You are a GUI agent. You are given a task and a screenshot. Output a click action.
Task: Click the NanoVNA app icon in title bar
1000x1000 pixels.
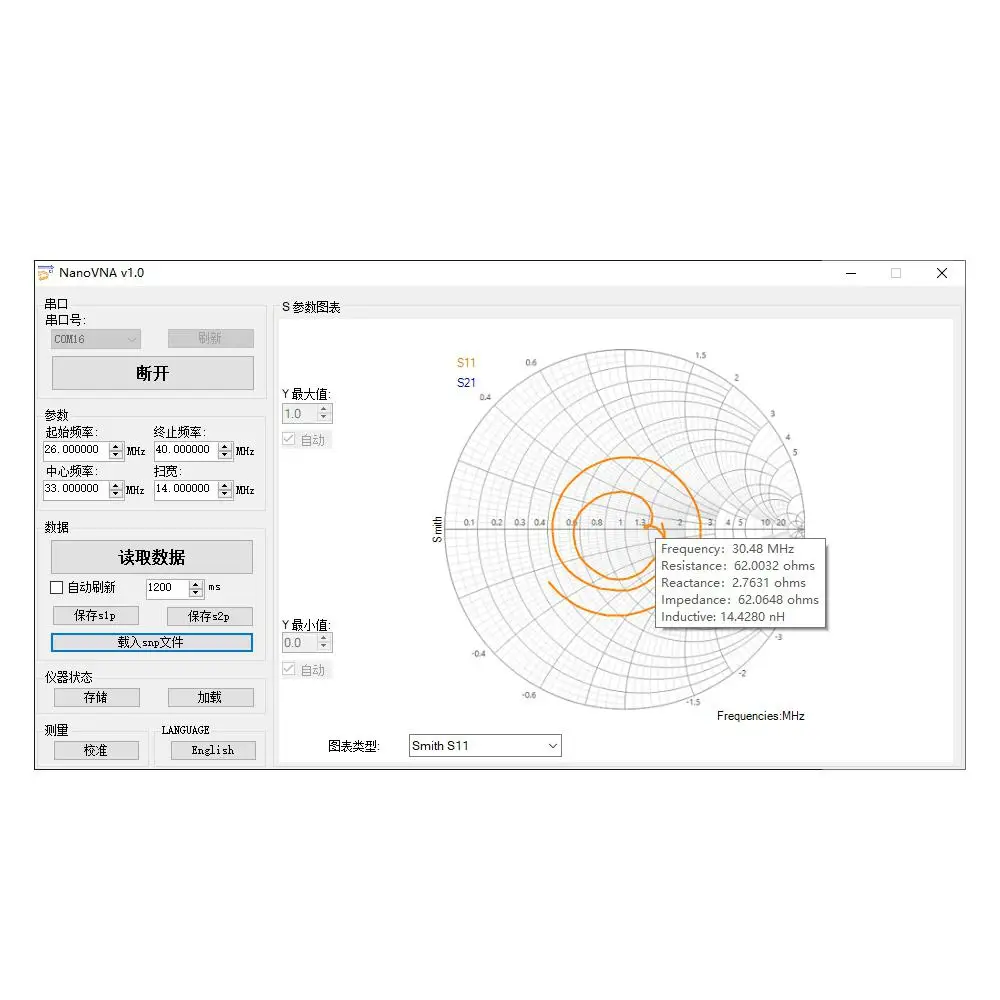coord(45,273)
